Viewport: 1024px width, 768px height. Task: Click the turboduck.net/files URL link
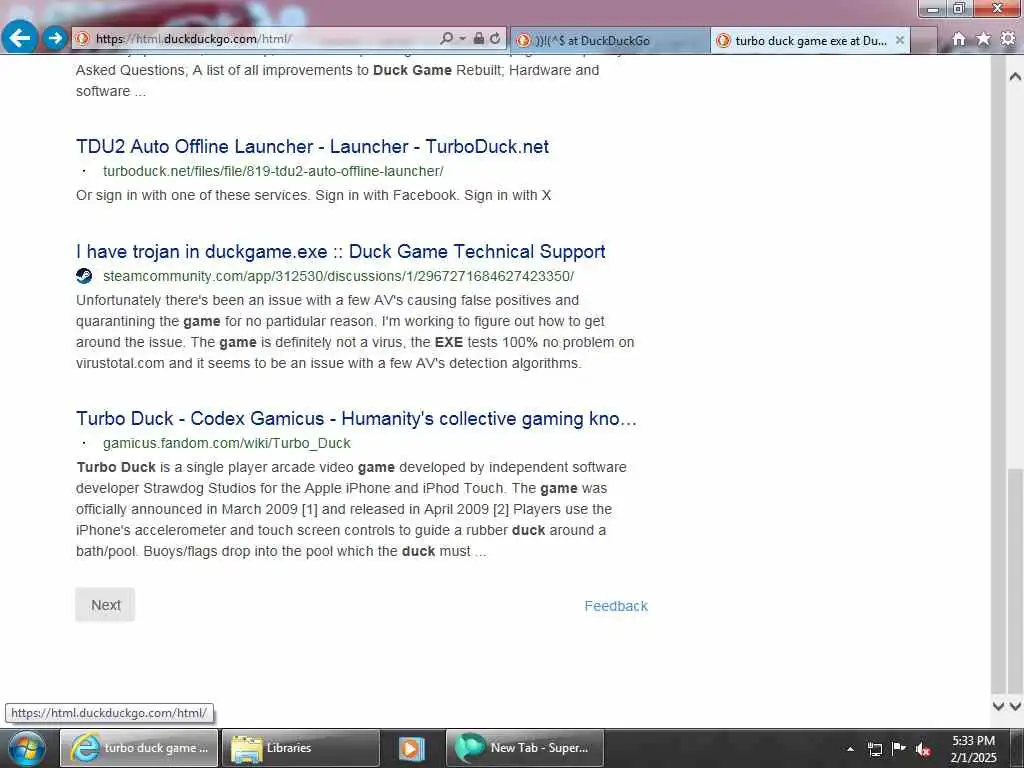(x=273, y=171)
